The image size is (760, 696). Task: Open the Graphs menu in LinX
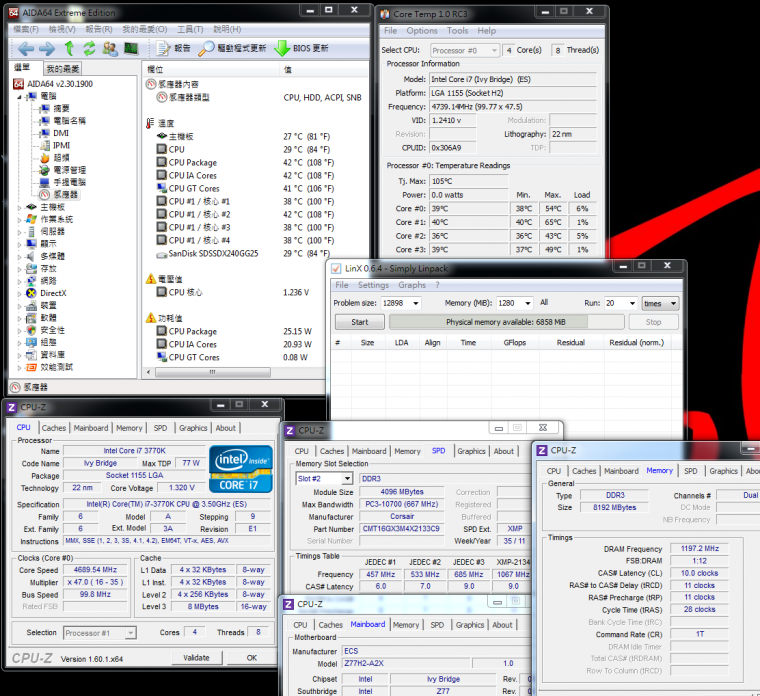412,285
